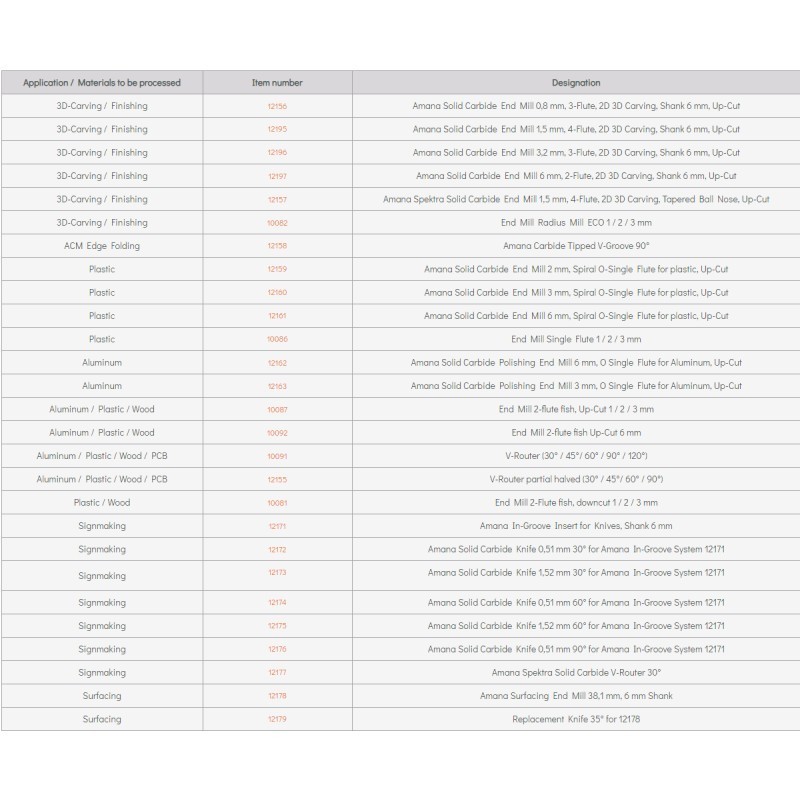Open item 12162 aluminum polishing link
The height and width of the screenshot is (800, 800).
[x=277, y=363]
